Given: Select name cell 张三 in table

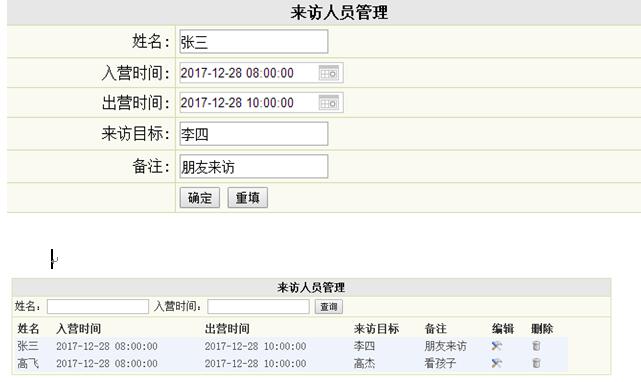Looking at the screenshot, I should click(x=28, y=346).
